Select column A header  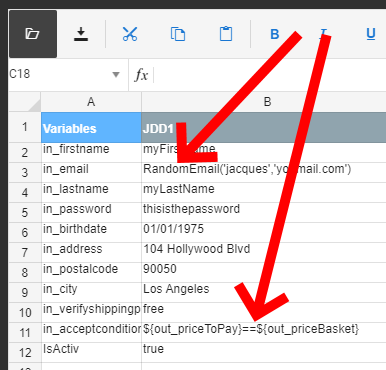pos(91,102)
